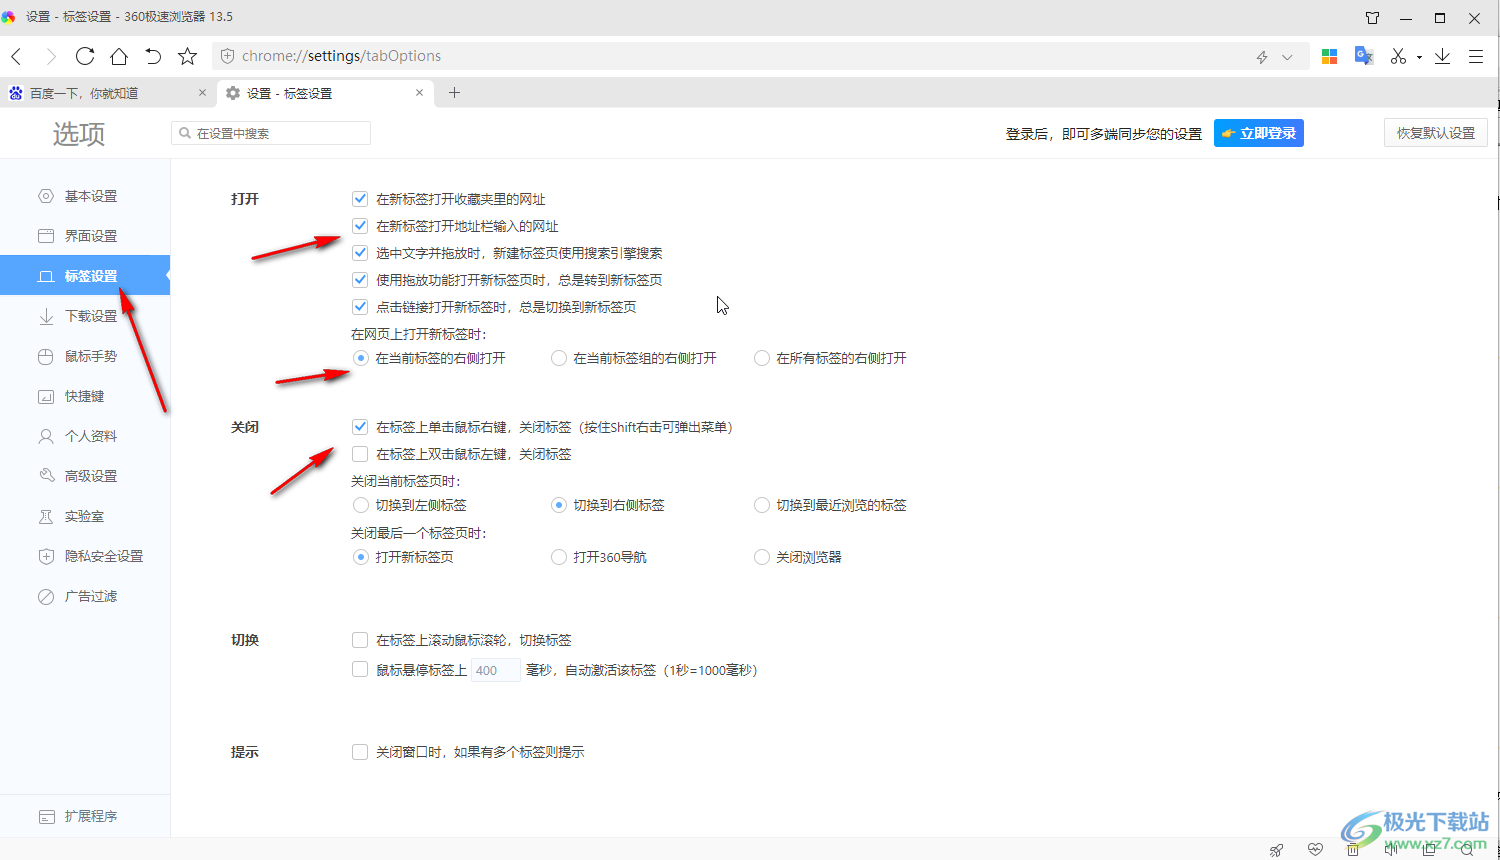Viewport: 1500px width, 860px height.
Task: Click the magnifier zoom icon in status bar
Action: click(1467, 850)
